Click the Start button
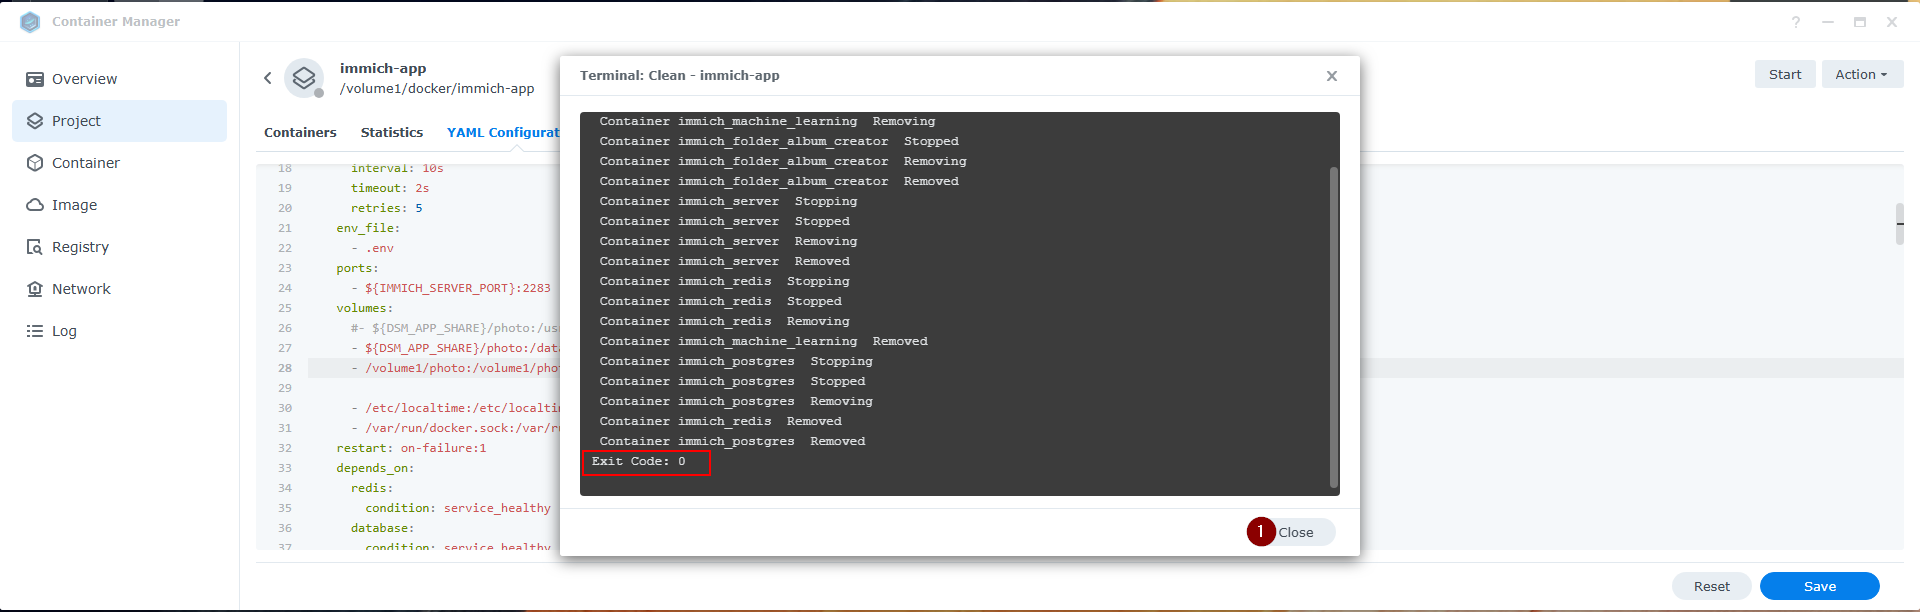This screenshot has height=612, width=1920. (1784, 74)
